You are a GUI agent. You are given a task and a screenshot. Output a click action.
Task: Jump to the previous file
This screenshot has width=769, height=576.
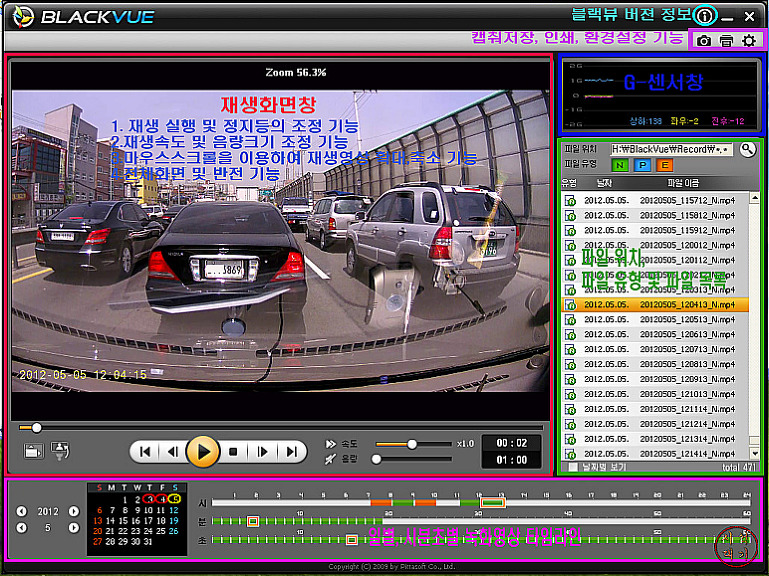(145, 451)
